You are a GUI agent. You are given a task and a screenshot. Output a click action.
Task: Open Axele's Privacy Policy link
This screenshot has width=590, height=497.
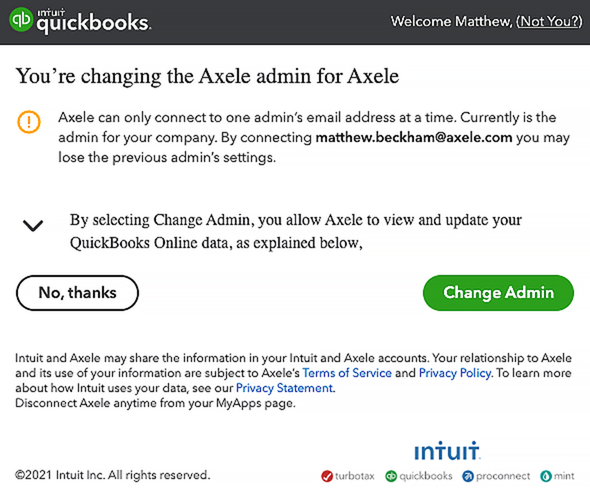click(455, 373)
